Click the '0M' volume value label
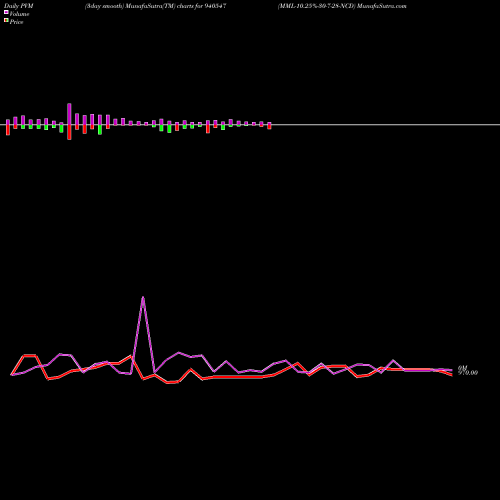Viewport: 500px width, 500px height. (x=462, y=368)
